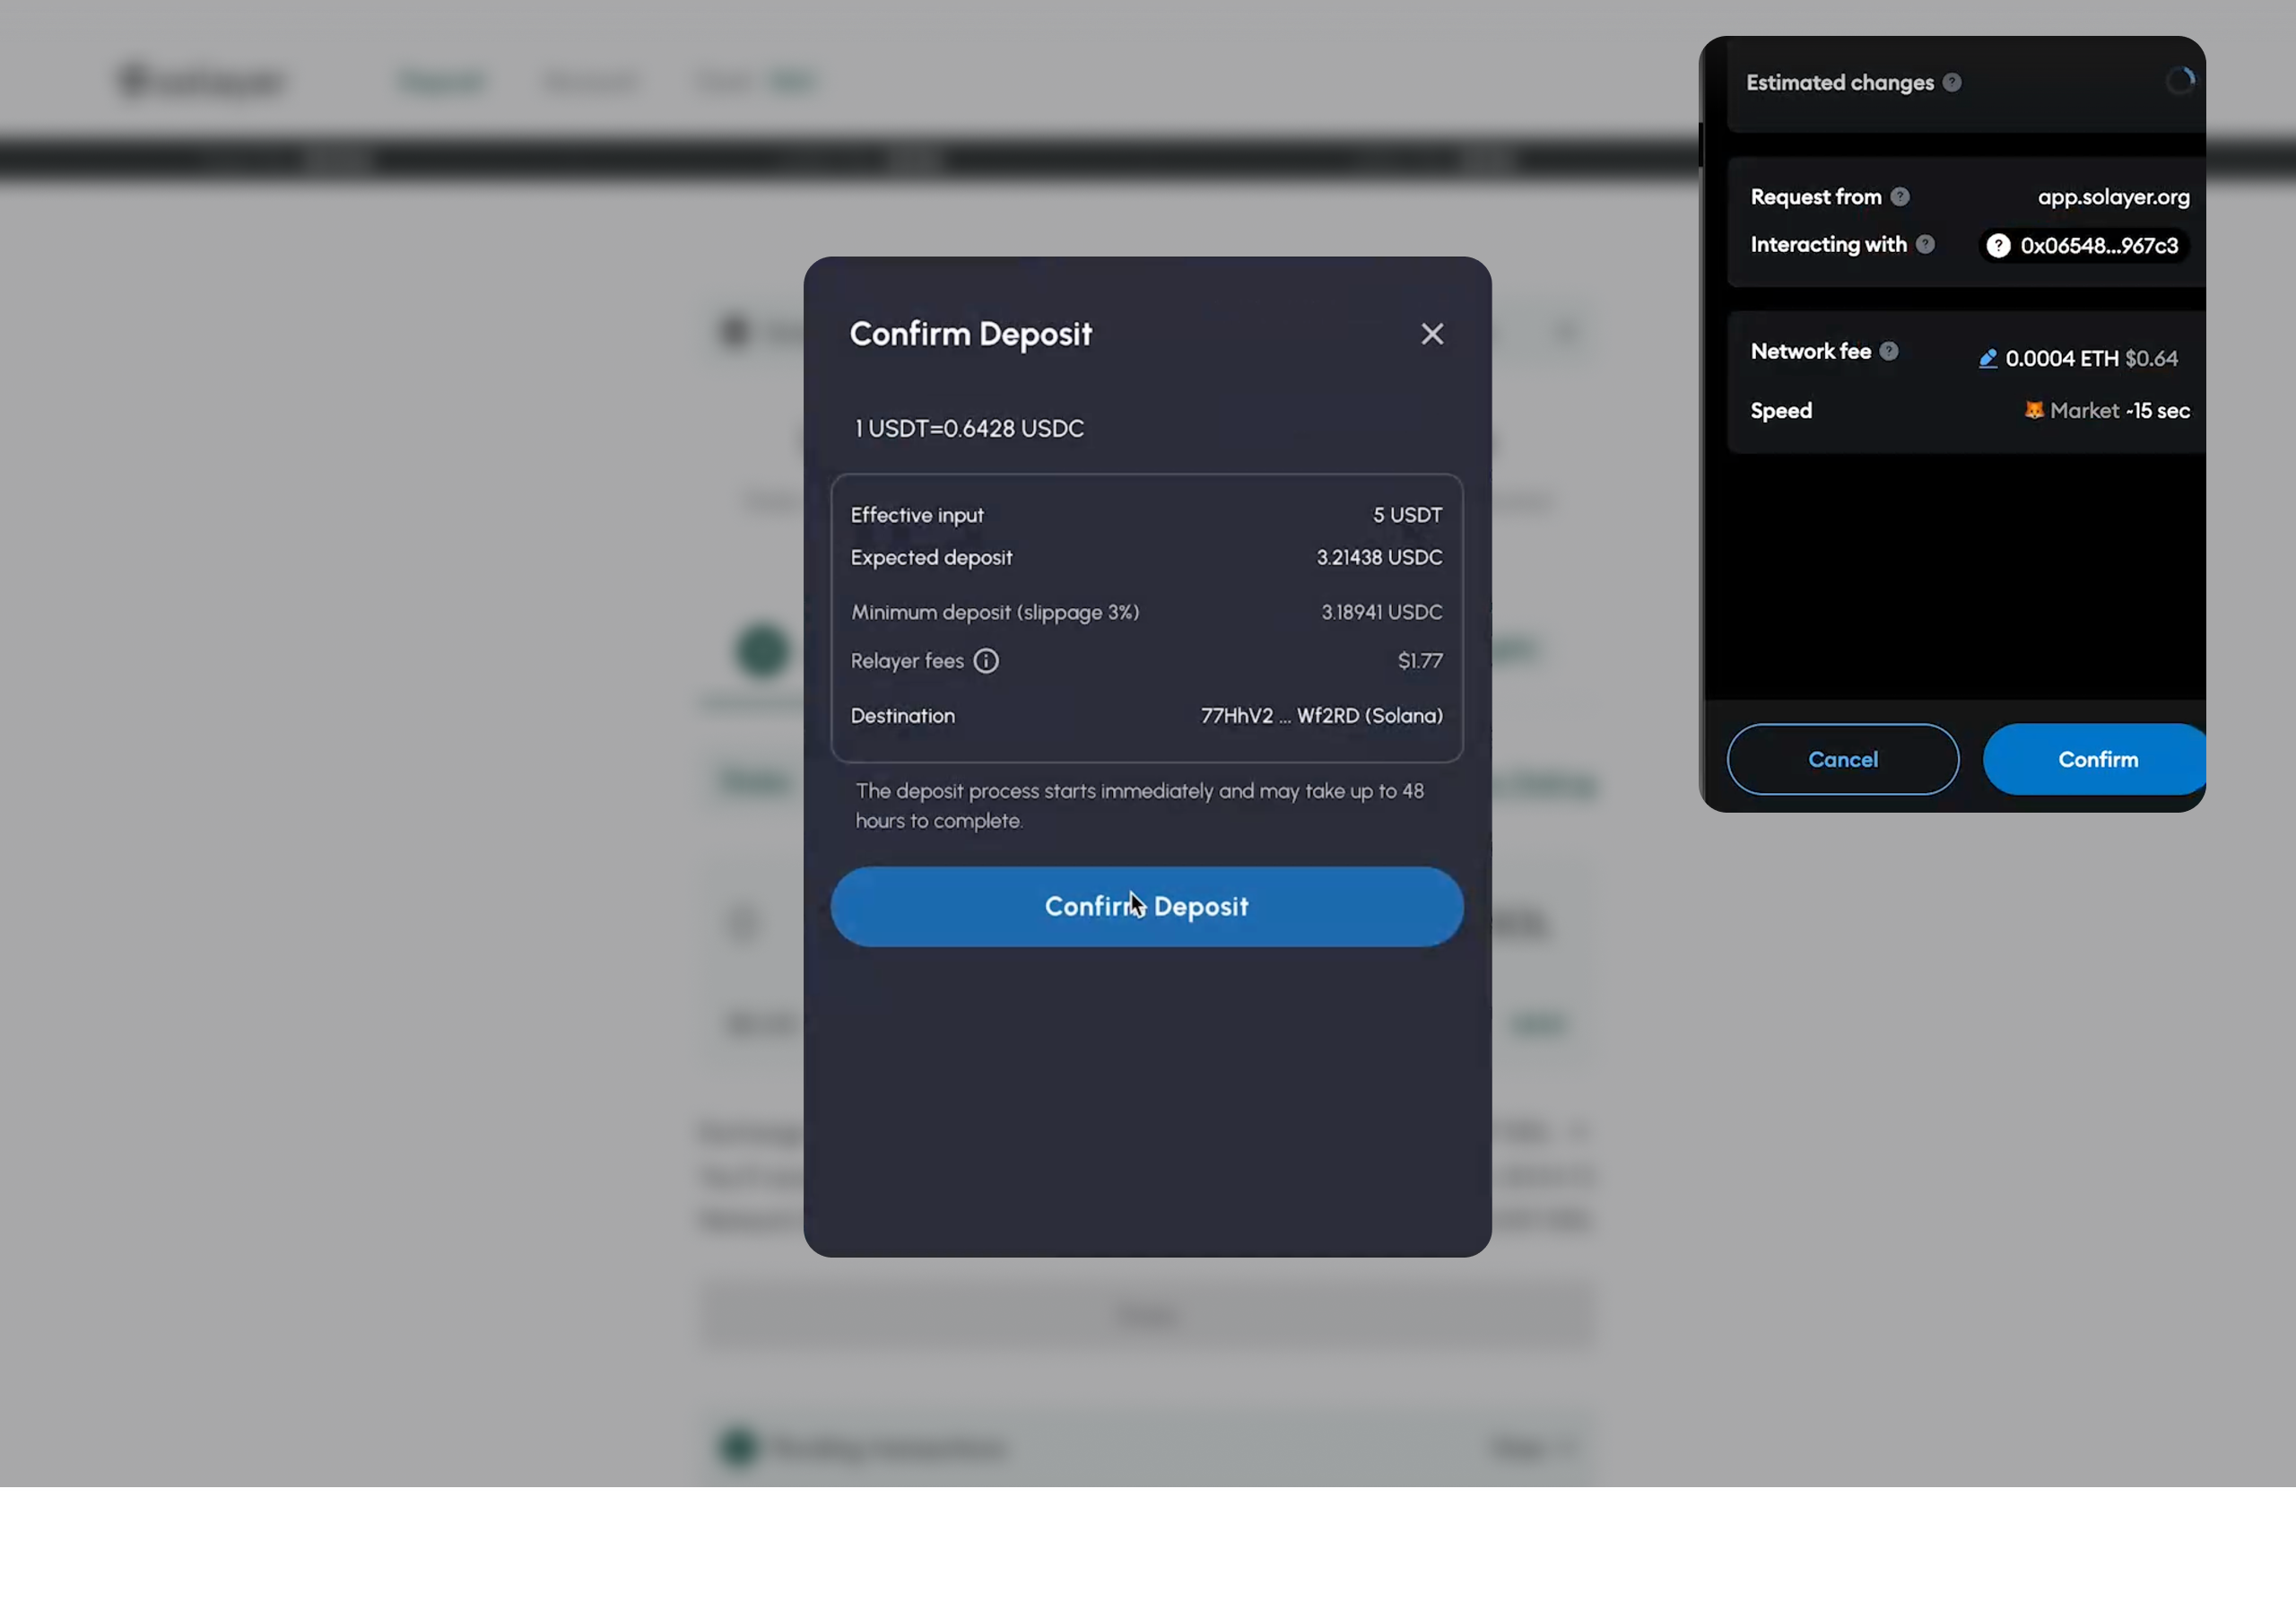
Task: Click the blurred Deposit tab in the header
Action: [x=441, y=81]
